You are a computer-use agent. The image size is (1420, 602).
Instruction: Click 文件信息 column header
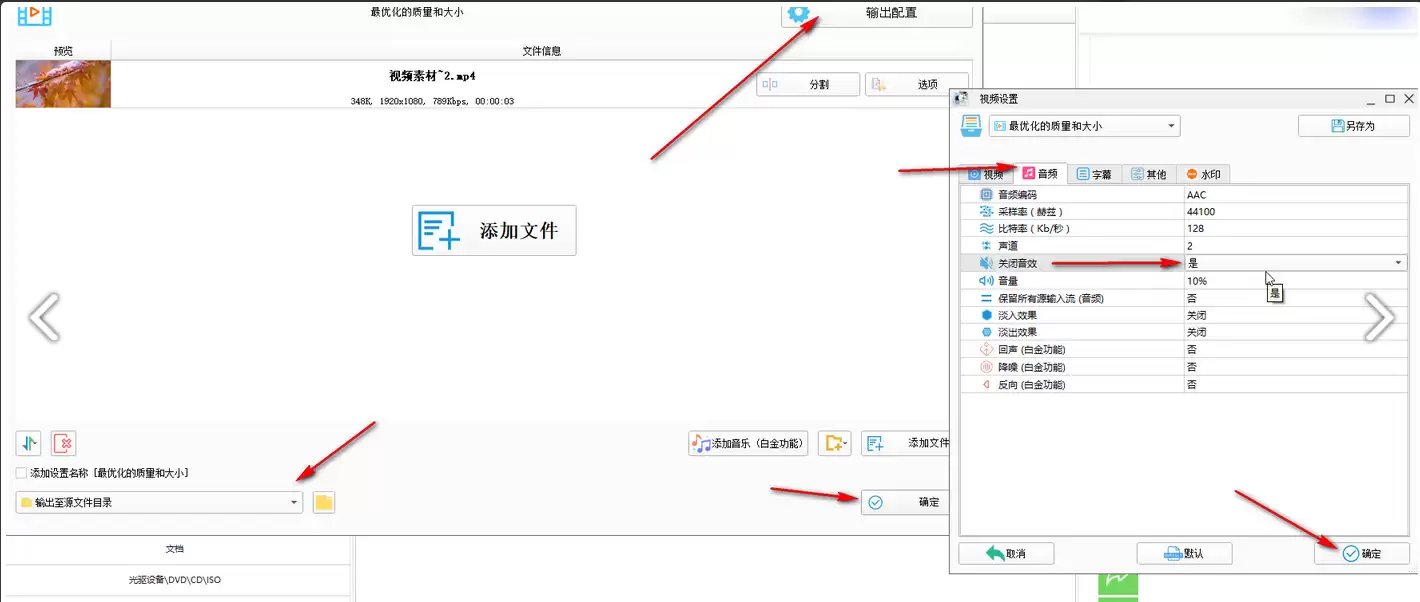point(542,51)
